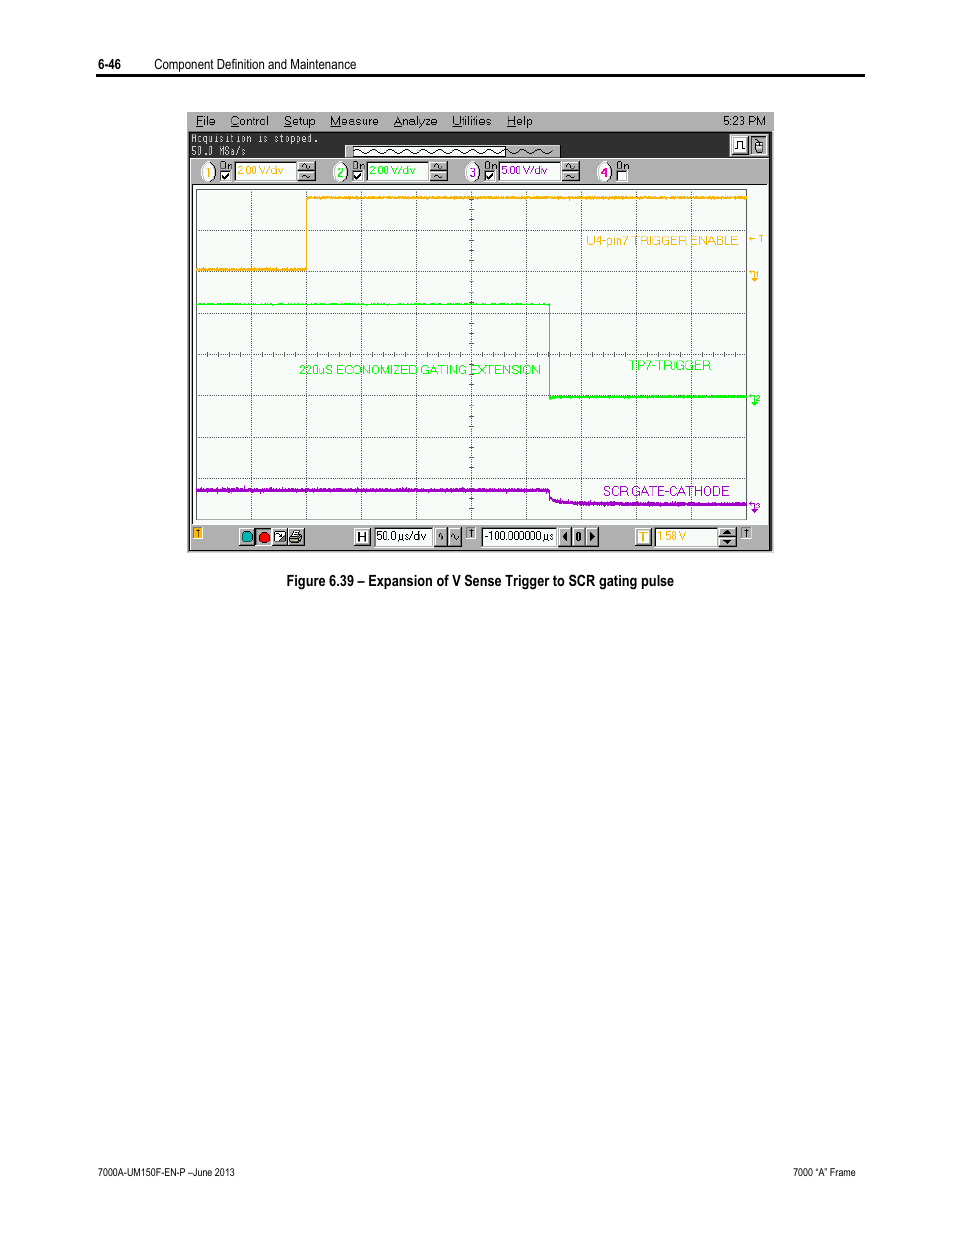Screen dimensions: 954x1235
Task: Click the wide-waveform timebase zoom icon
Action: click(455, 537)
